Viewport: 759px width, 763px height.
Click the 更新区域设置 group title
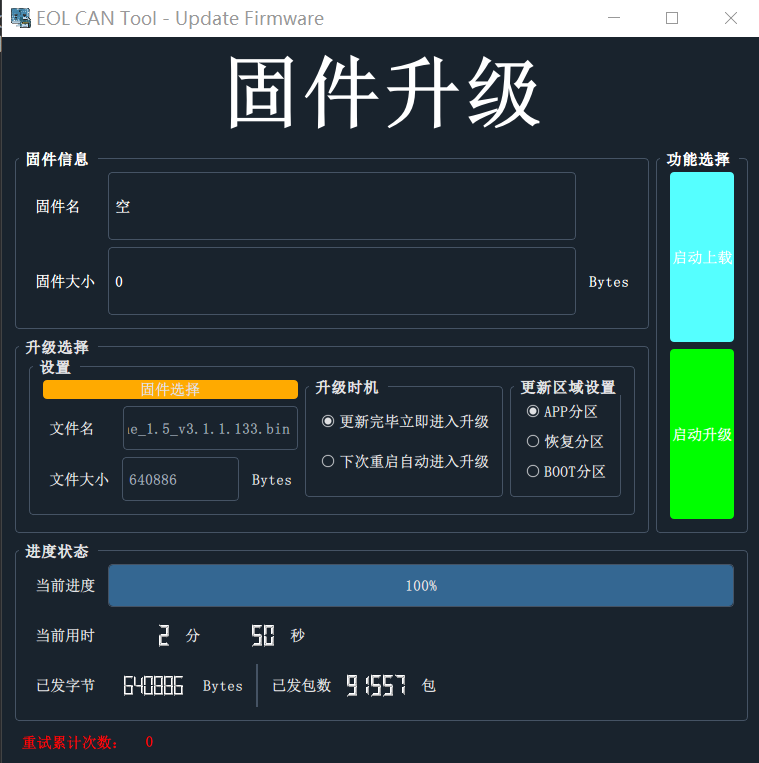(x=568, y=388)
